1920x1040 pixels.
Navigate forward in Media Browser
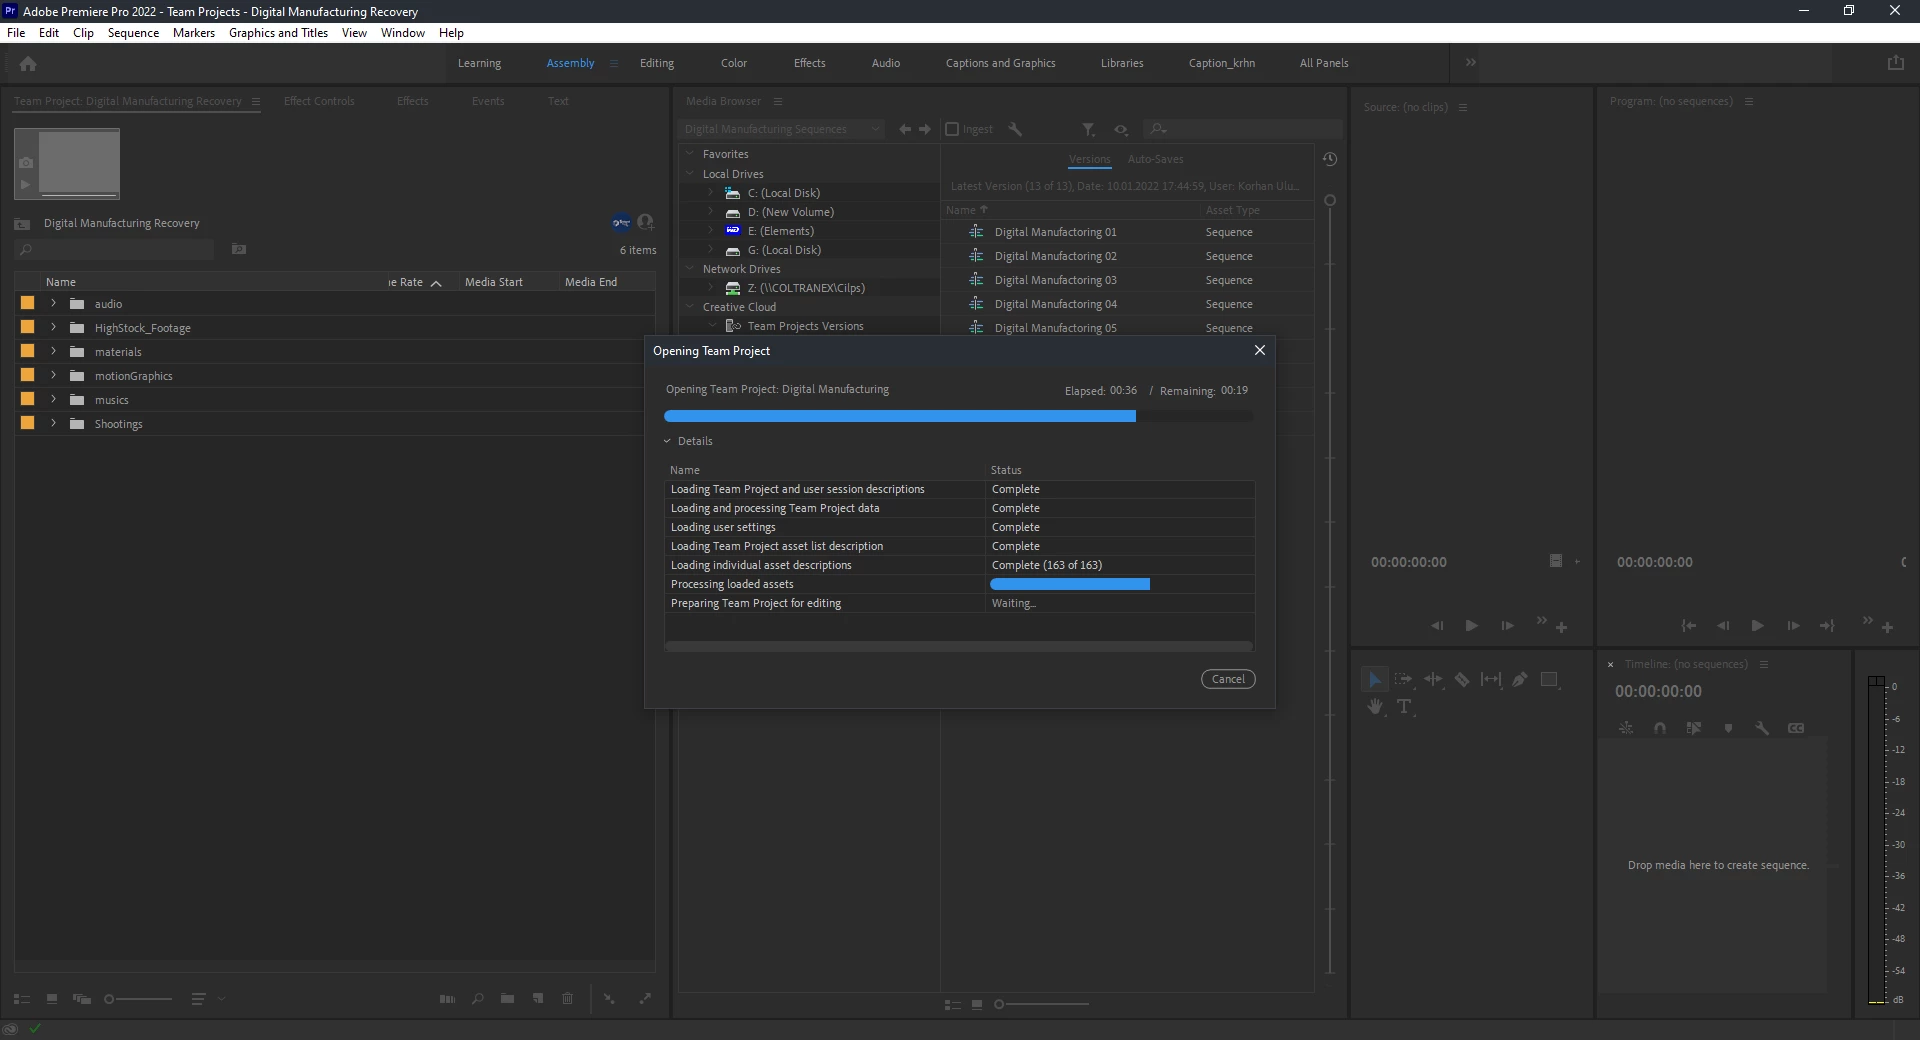[925, 129]
